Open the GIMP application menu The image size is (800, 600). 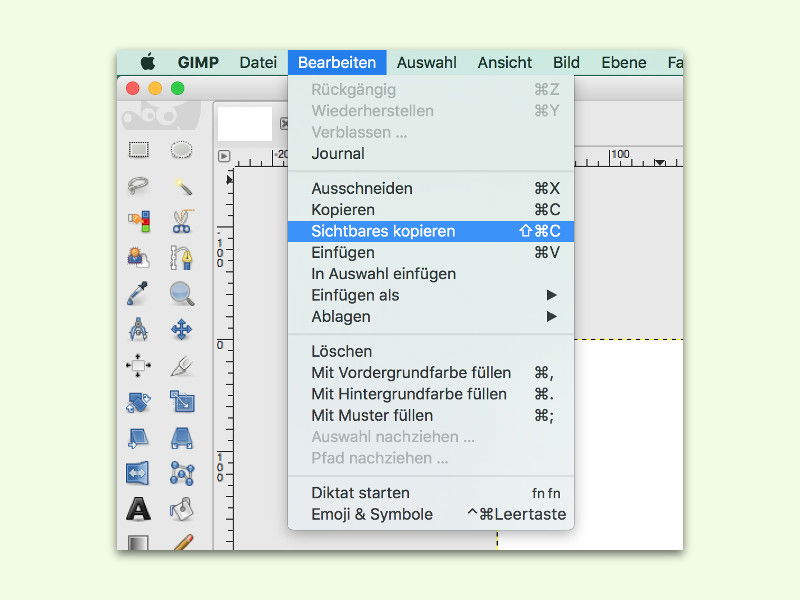pos(198,62)
